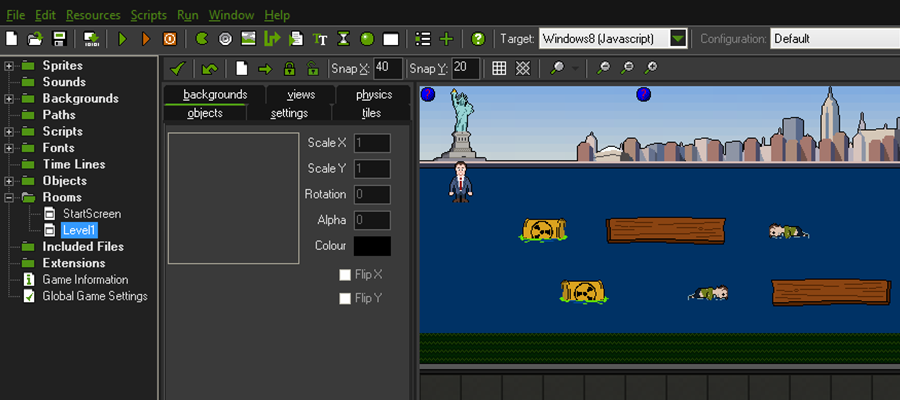The image size is (900, 400).
Task: Create a new object with green ball
Action: point(367,39)
